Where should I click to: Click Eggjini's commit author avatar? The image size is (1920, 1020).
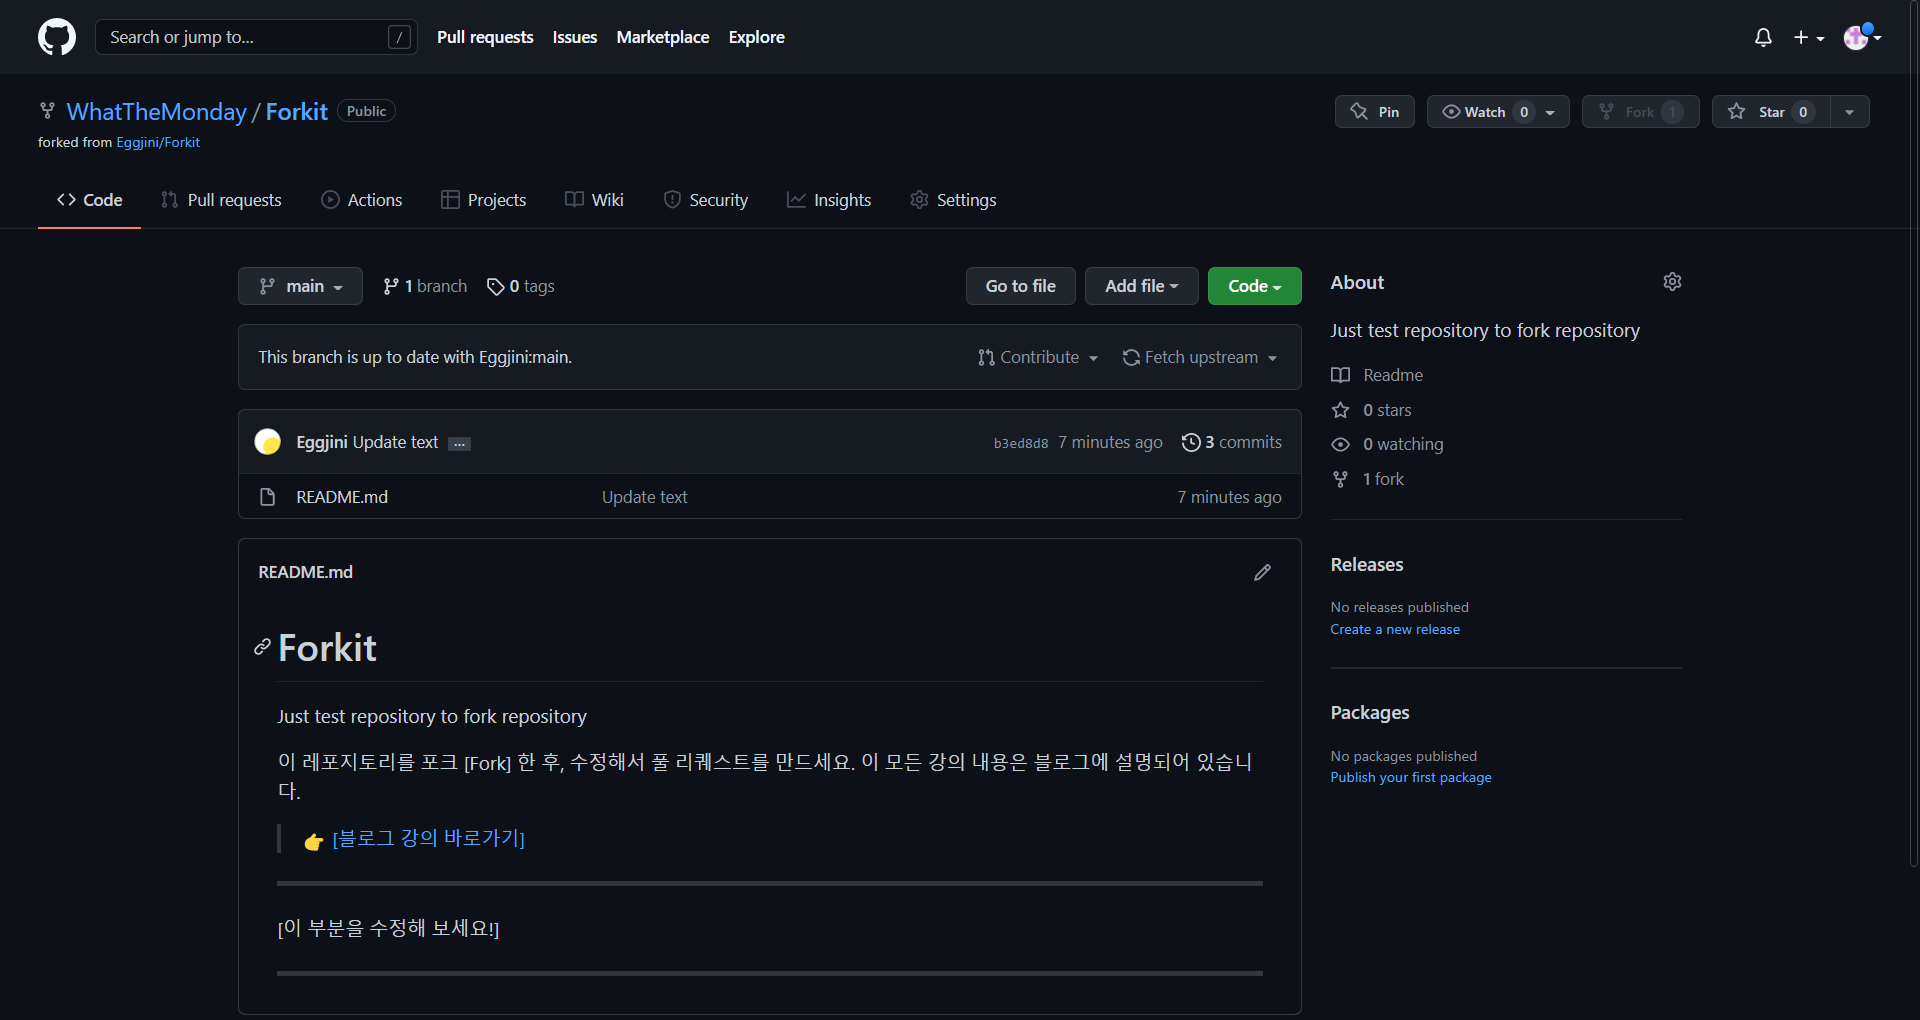pyautogui.click(x=268, y=442)
